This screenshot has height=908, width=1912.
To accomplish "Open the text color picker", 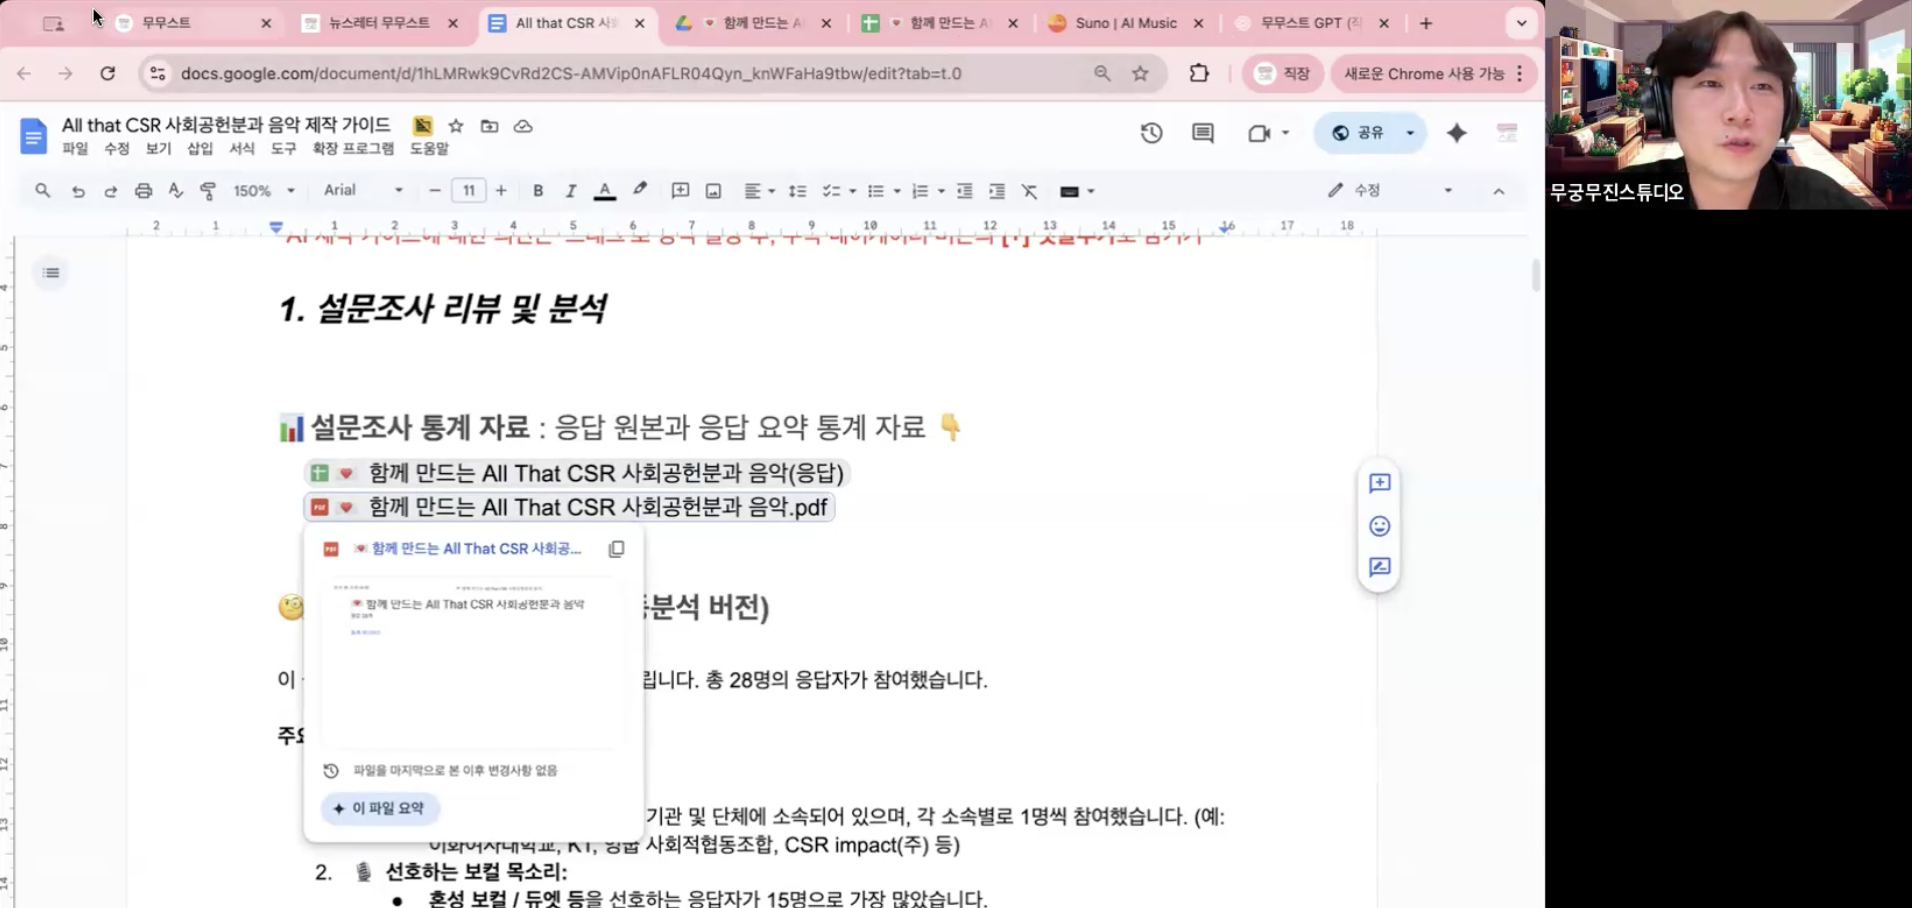I will point(604,191).
